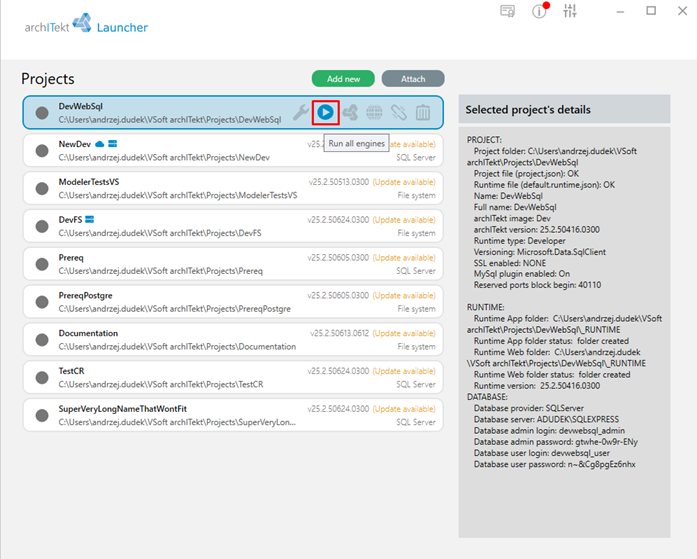Image resolution: width=697 pixels, height=559 pixels.
Task: Click the archITekt modeler icon for DevWebSql
Action: (x=350, y=112)
